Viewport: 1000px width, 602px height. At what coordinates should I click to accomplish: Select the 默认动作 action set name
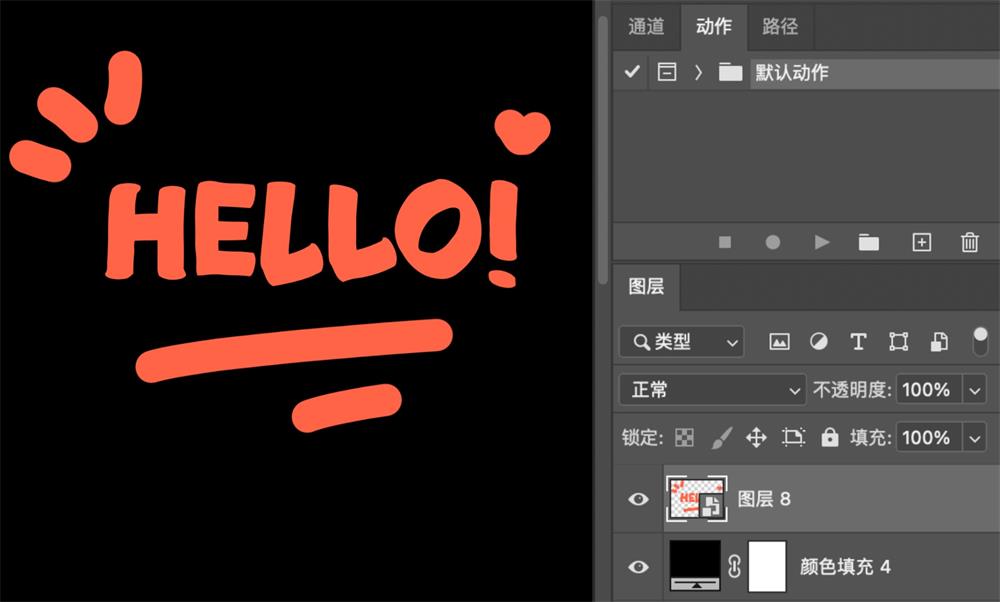pyautogui.click(x=792, y=73)
